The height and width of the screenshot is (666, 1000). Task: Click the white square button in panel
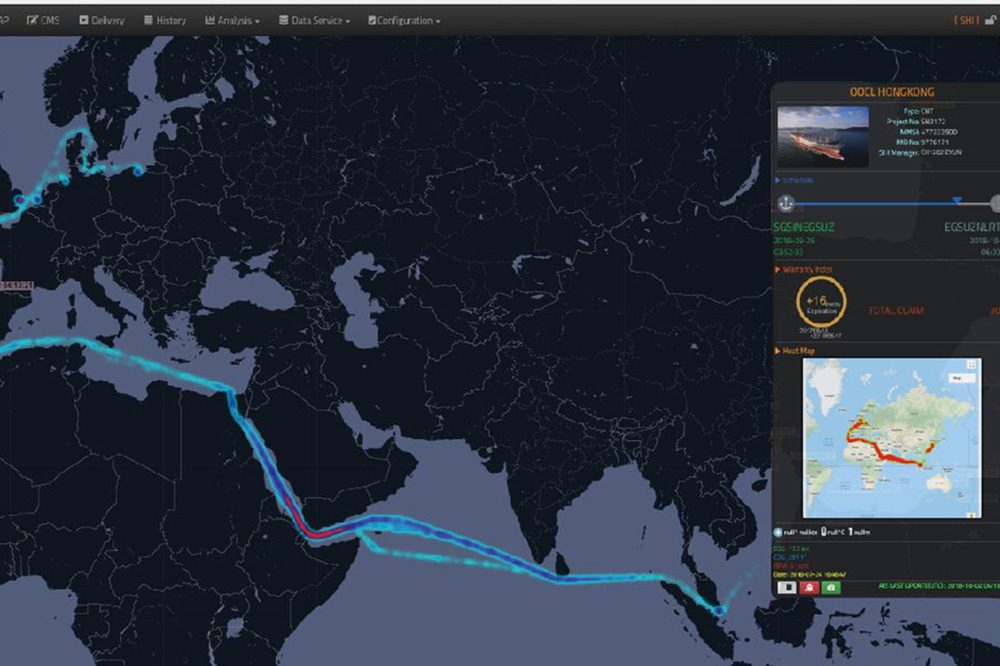[786, 588]
